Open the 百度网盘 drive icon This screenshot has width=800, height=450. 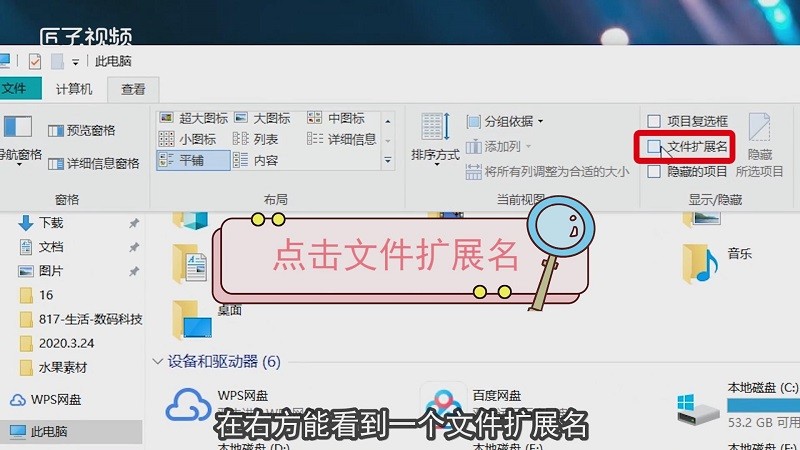(443, 405)
